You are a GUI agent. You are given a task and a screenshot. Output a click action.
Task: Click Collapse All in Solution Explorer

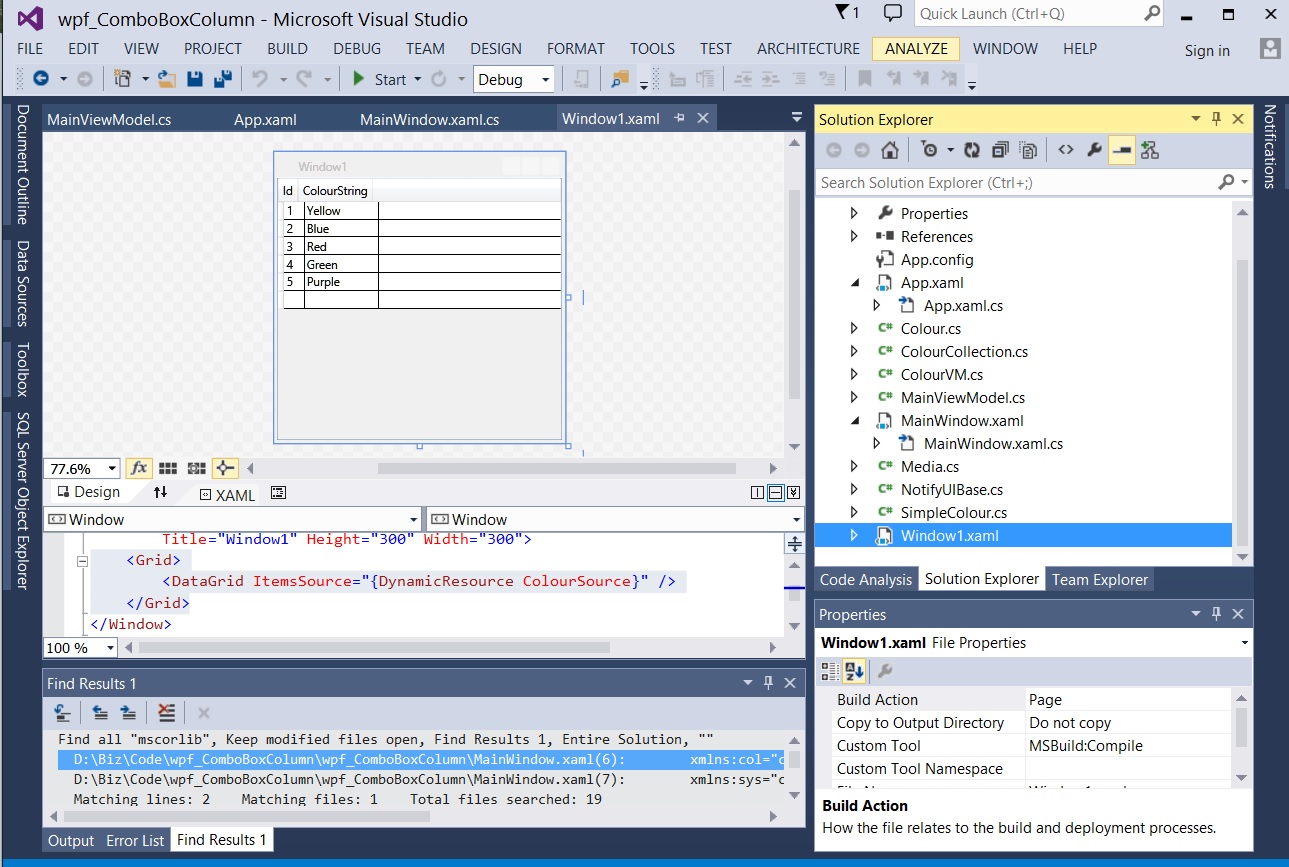pos(1000,150)
